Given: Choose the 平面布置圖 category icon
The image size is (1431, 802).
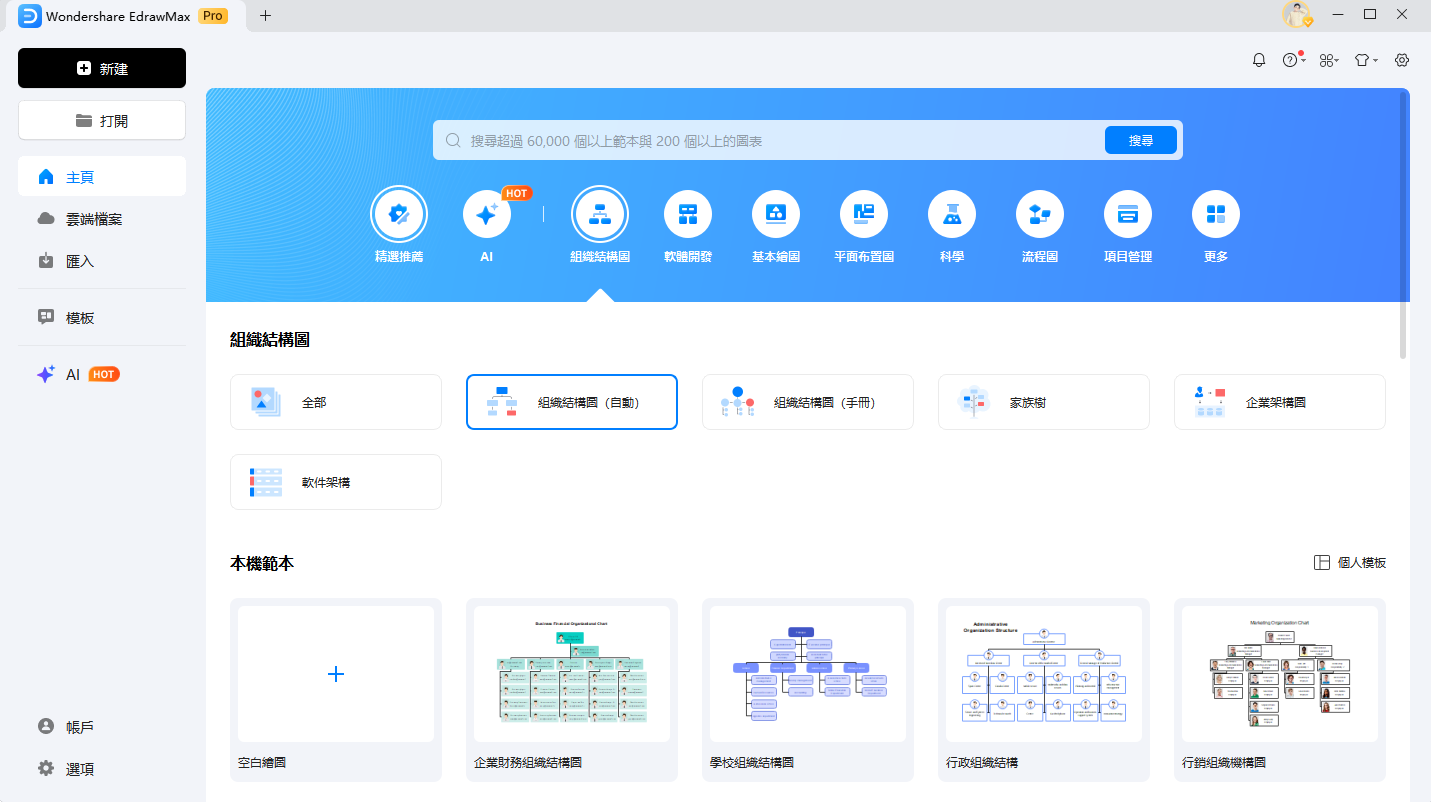Looking at the screenshot, I should 864,214.
